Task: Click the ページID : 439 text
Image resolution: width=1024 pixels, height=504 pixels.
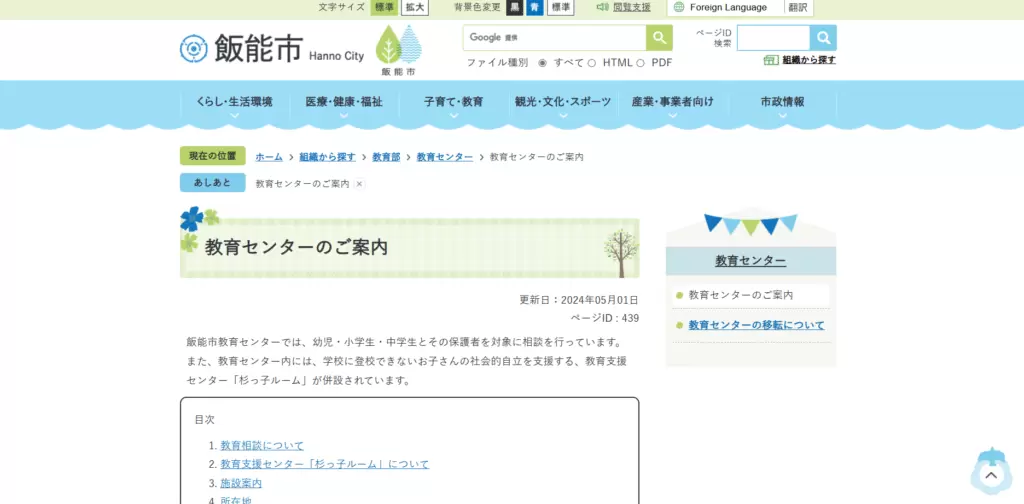Action: pyautogui.click(x=605, y=319)
